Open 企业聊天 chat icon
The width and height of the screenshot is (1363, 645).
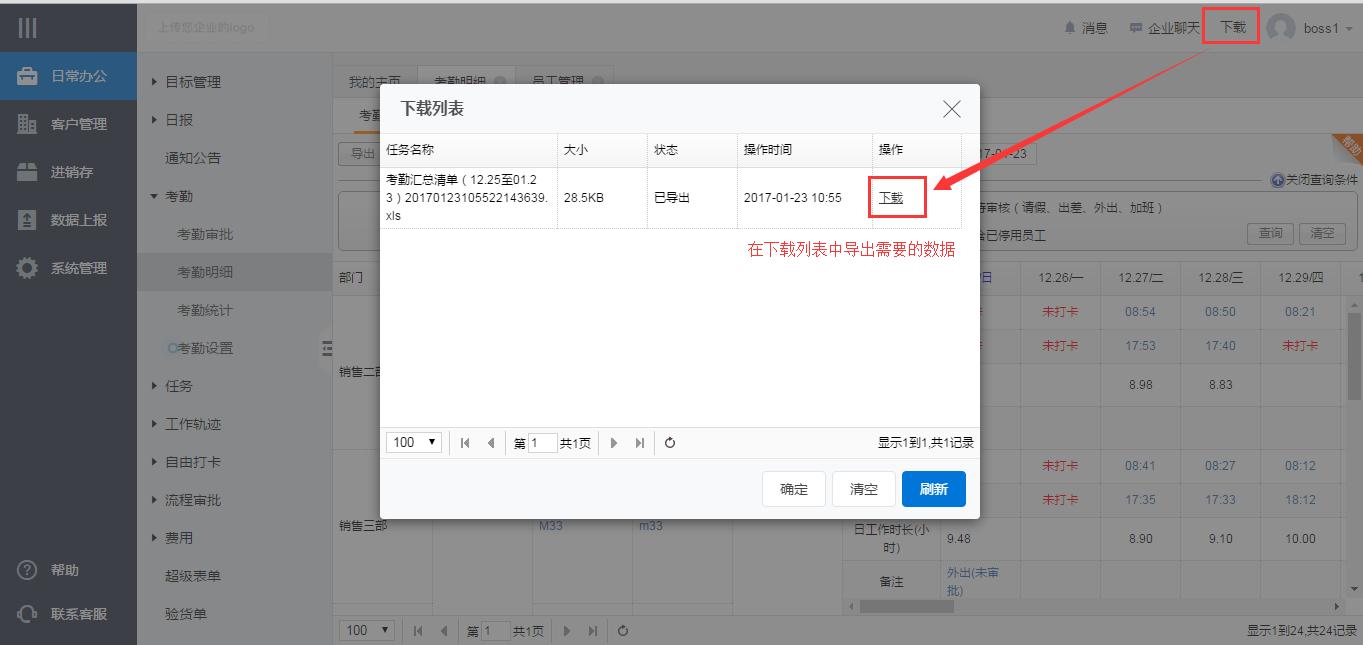(1135, 28)
